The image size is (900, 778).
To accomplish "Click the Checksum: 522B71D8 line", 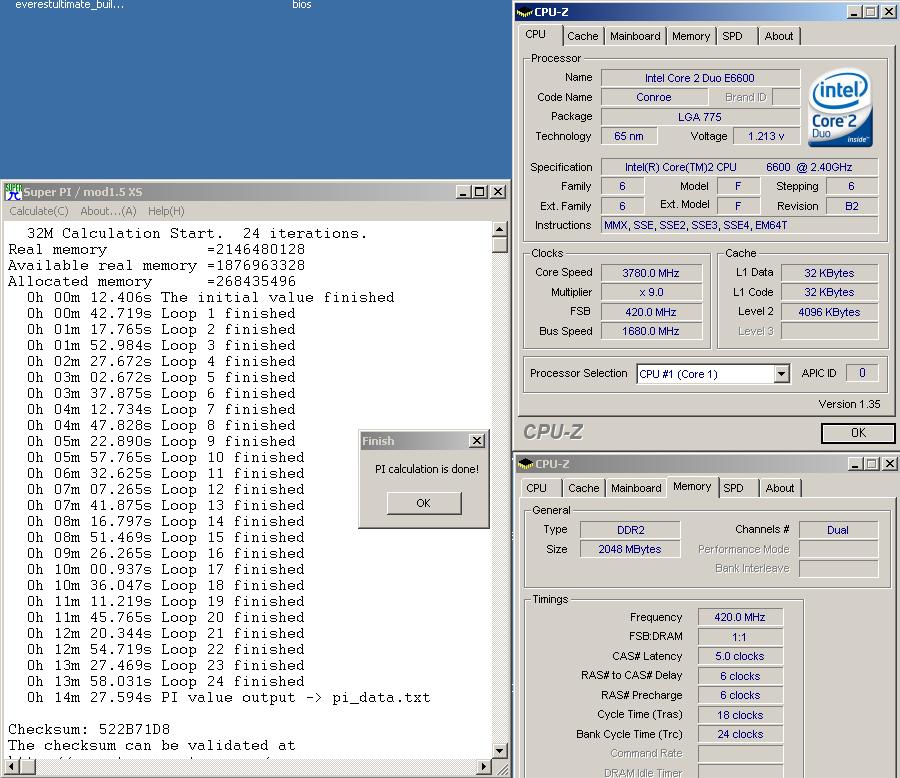I will (89, 730).
